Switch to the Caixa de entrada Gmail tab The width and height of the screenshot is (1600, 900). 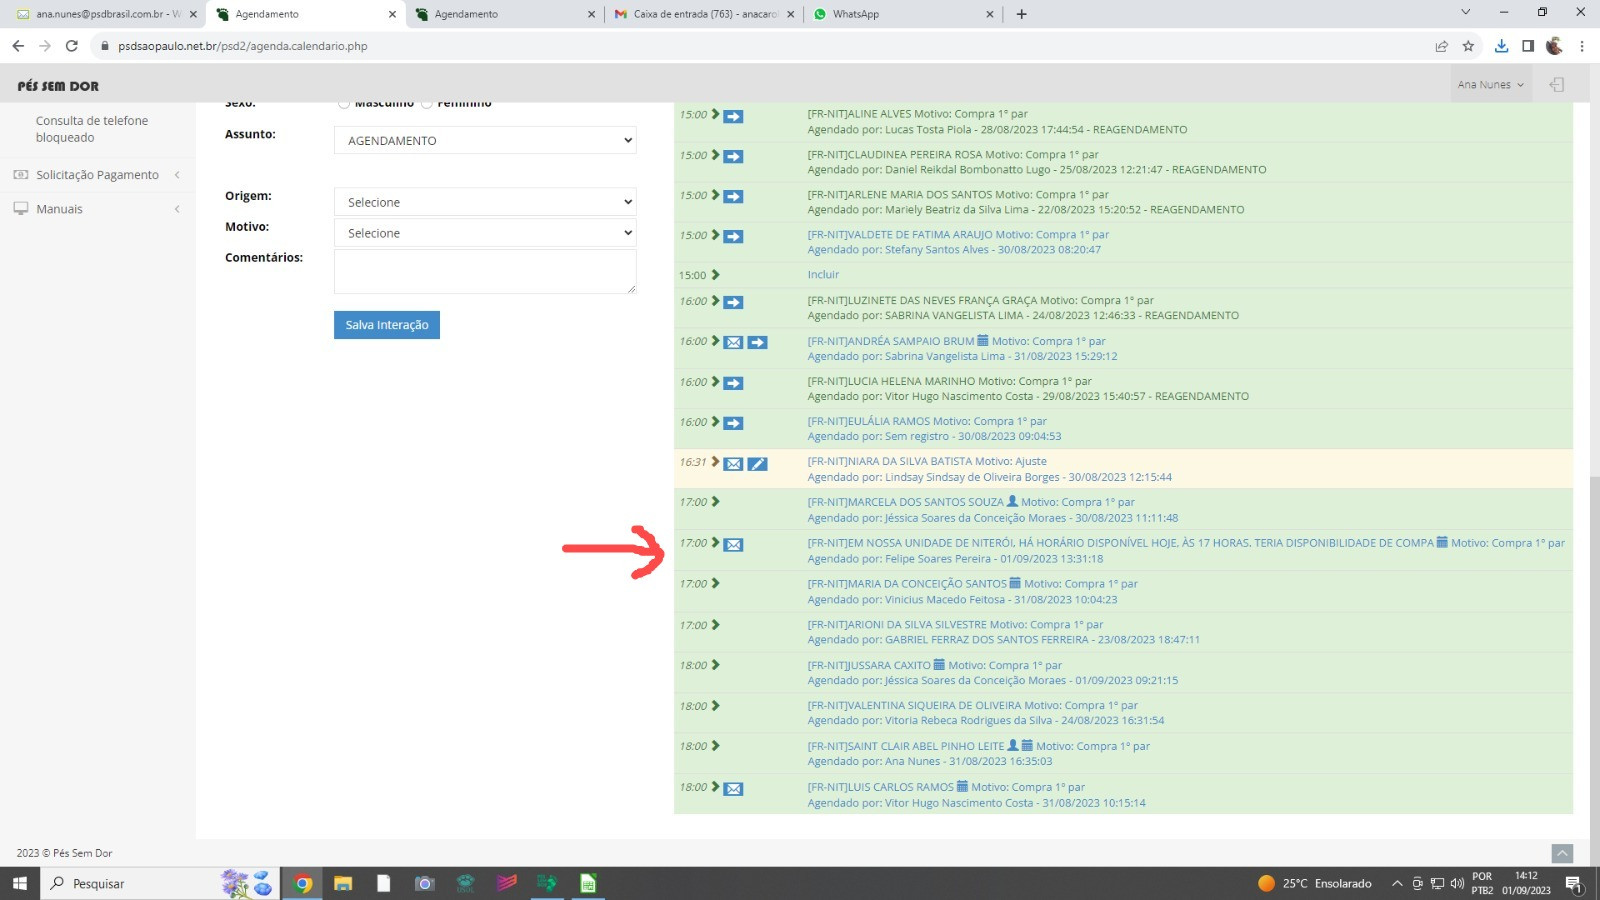point(704,14)
